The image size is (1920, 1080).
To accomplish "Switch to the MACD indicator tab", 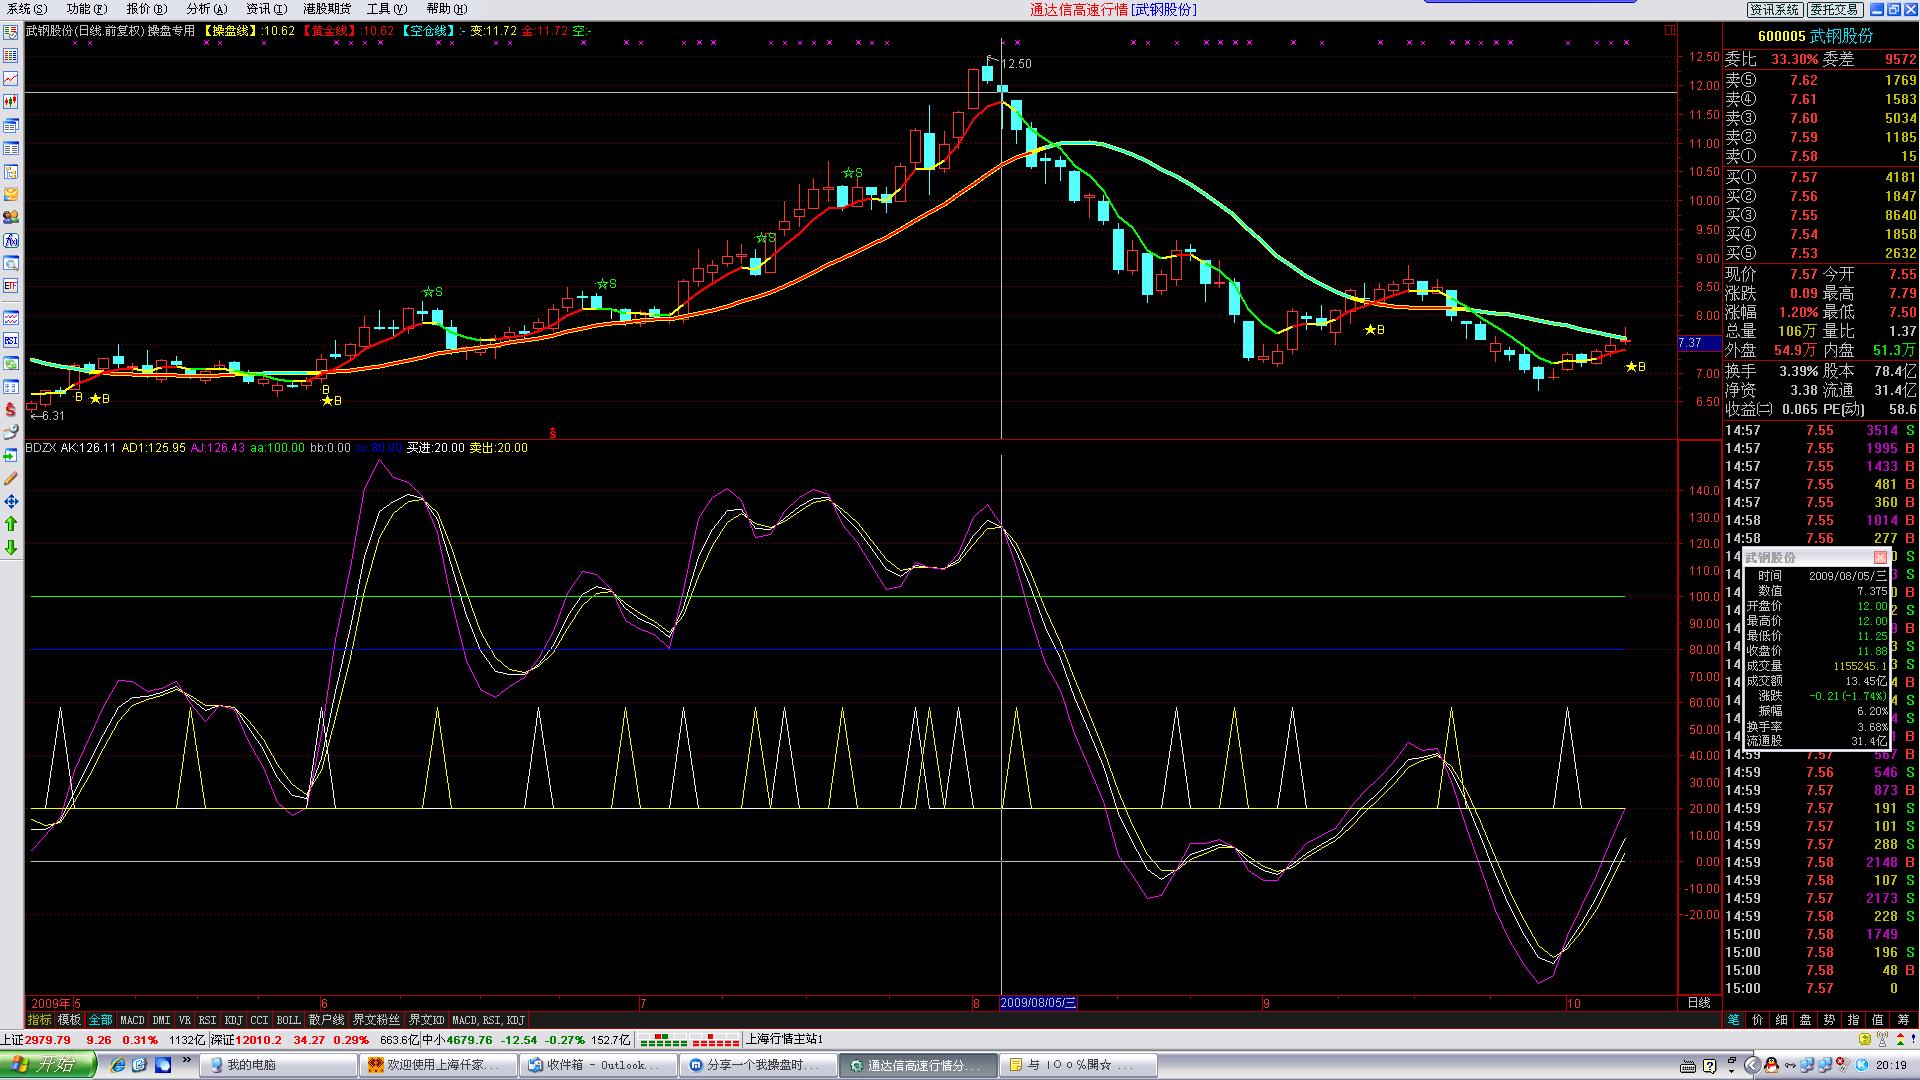I will click(x=132, y=1020).
